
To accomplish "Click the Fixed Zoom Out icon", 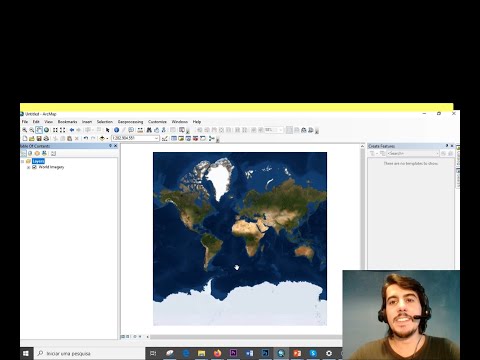I will [62, 130].
